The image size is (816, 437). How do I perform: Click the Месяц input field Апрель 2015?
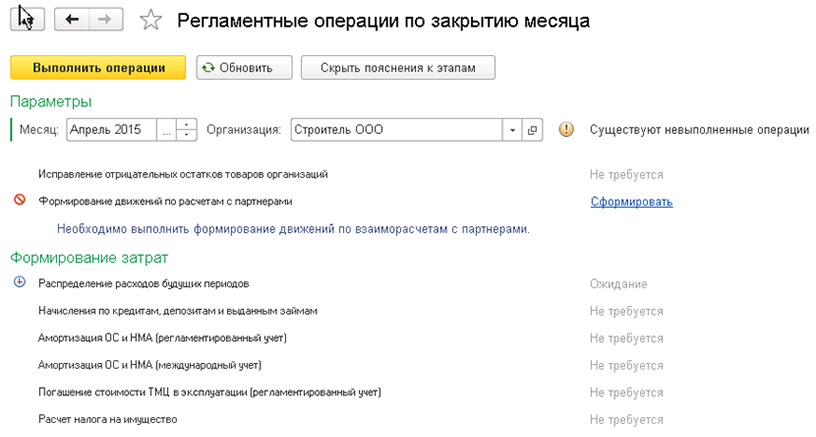111,130
